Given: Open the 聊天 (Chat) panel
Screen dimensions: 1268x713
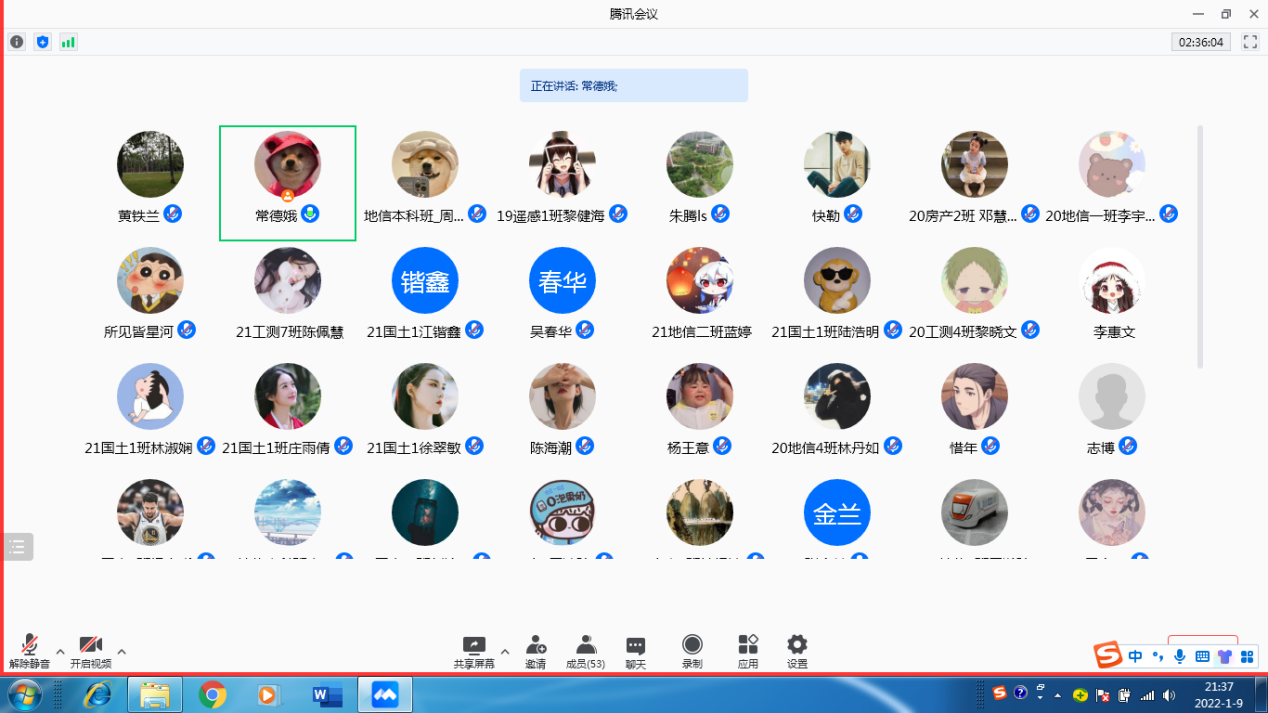Looking at the screenshot, I should coord(635,651).
